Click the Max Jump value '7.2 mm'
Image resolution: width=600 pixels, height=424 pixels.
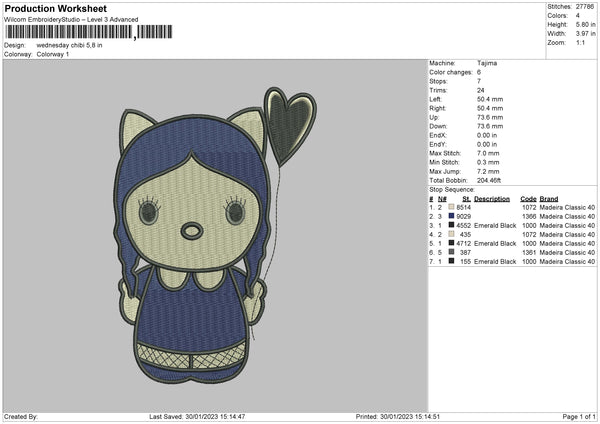pyautogui.click(x=488, y=171)
